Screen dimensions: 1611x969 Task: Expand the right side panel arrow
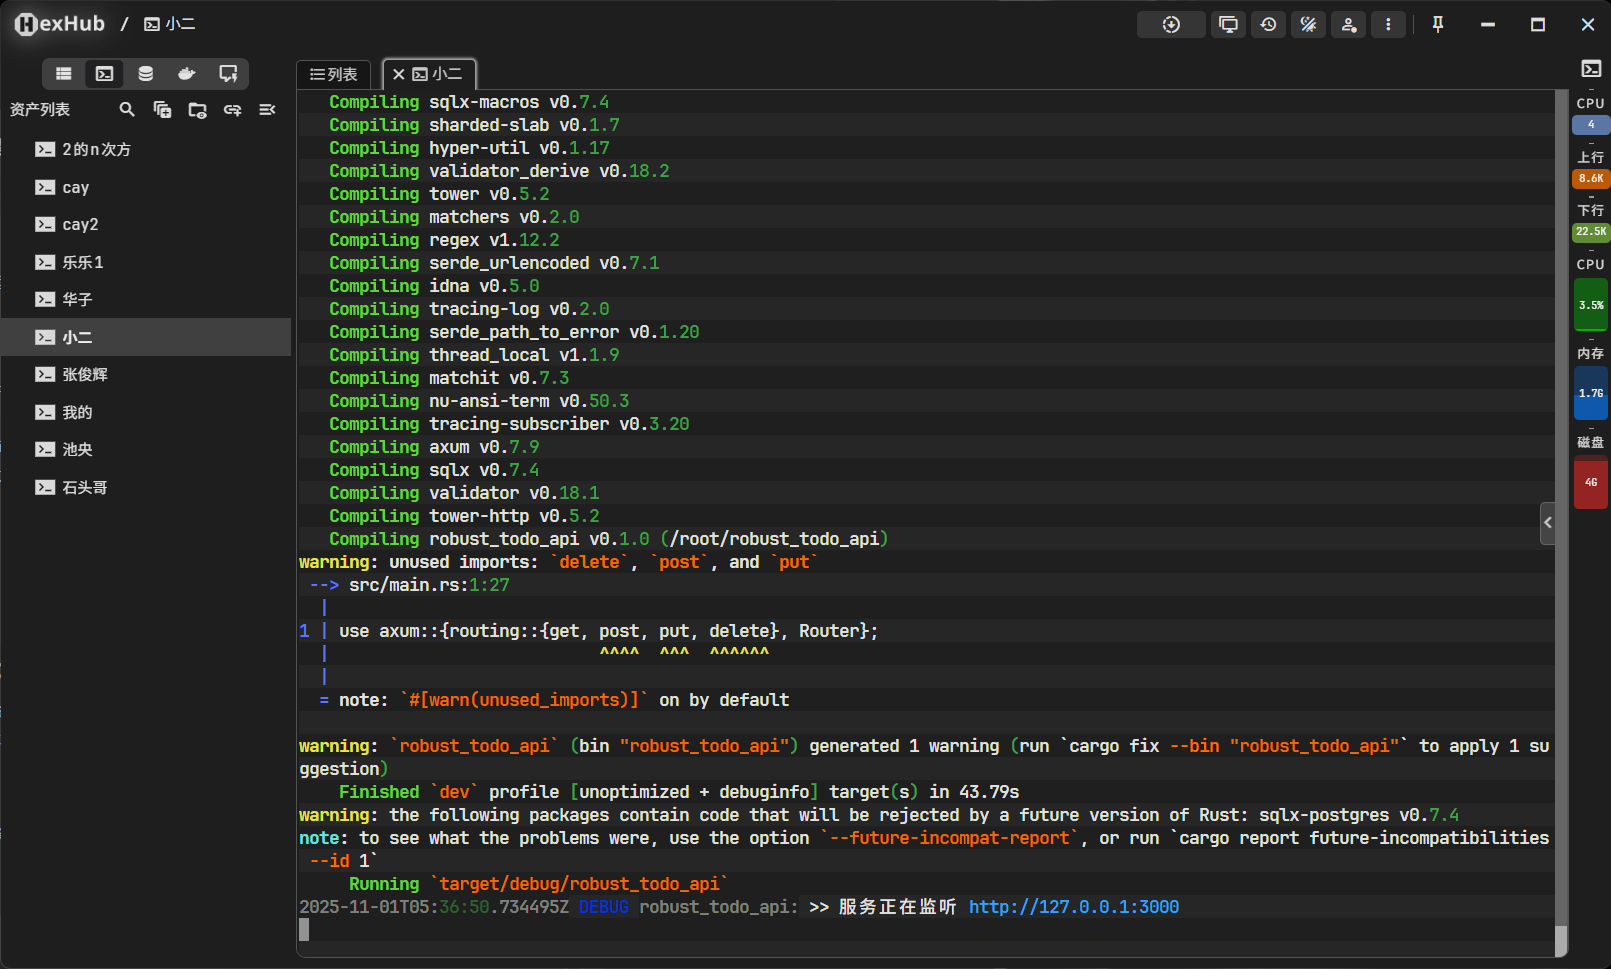1548,523
